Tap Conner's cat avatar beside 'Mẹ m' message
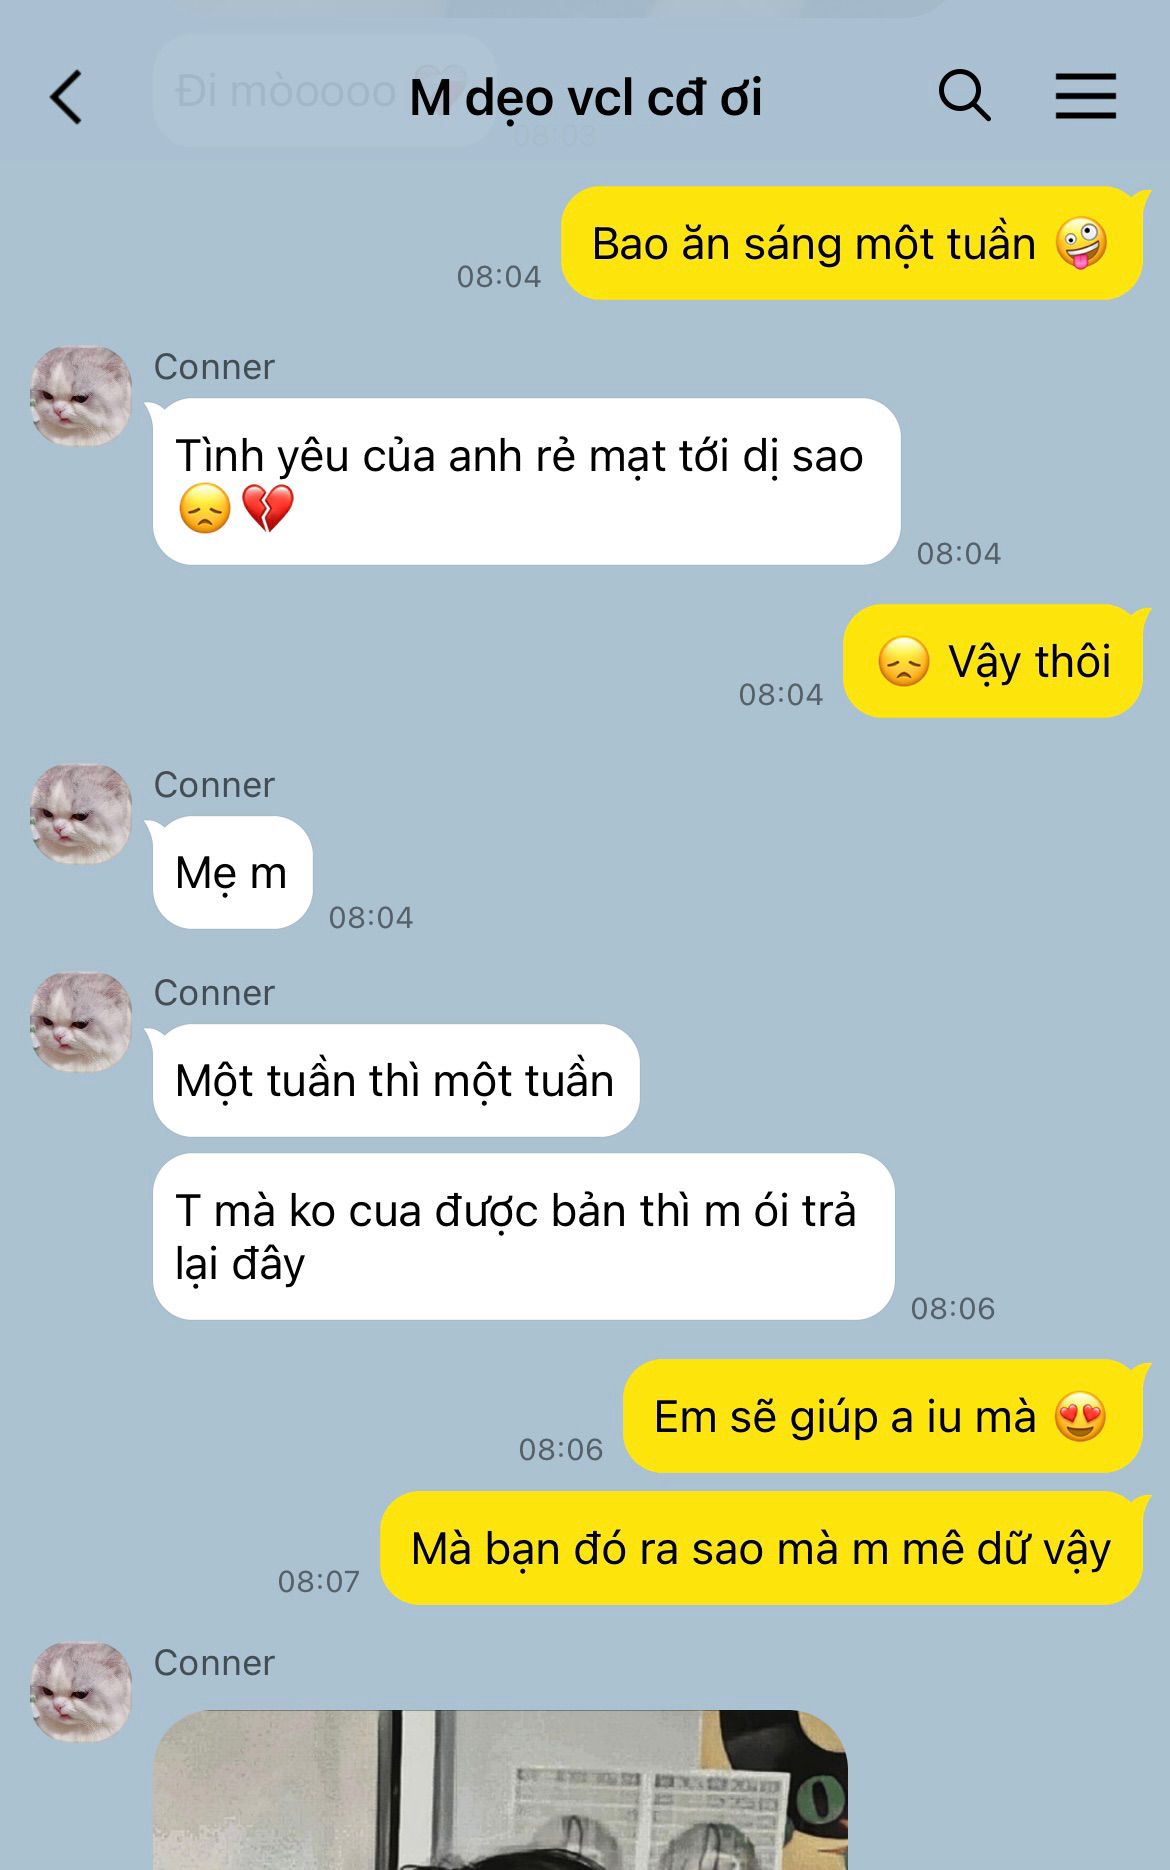Image resolution: width=1170 pixels, height=1870 pixels. coord(81,814)
